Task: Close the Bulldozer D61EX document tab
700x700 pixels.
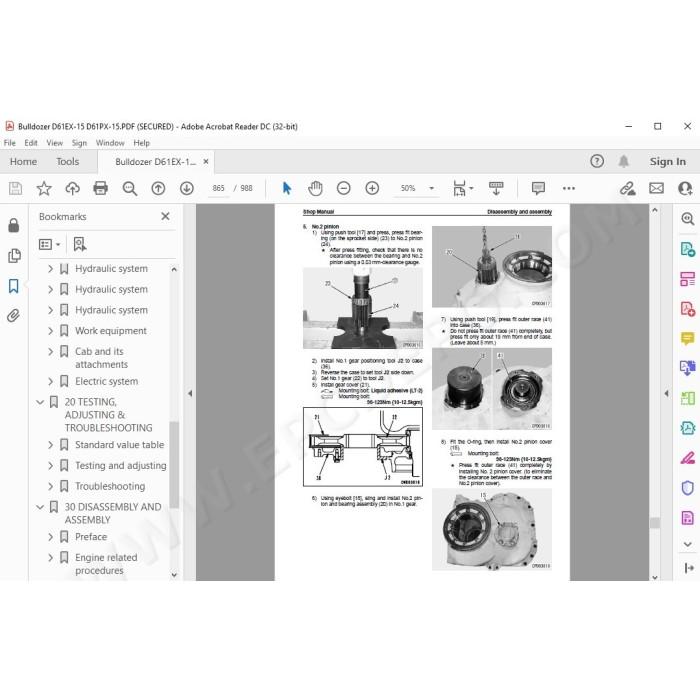Action: click(206, 162)
